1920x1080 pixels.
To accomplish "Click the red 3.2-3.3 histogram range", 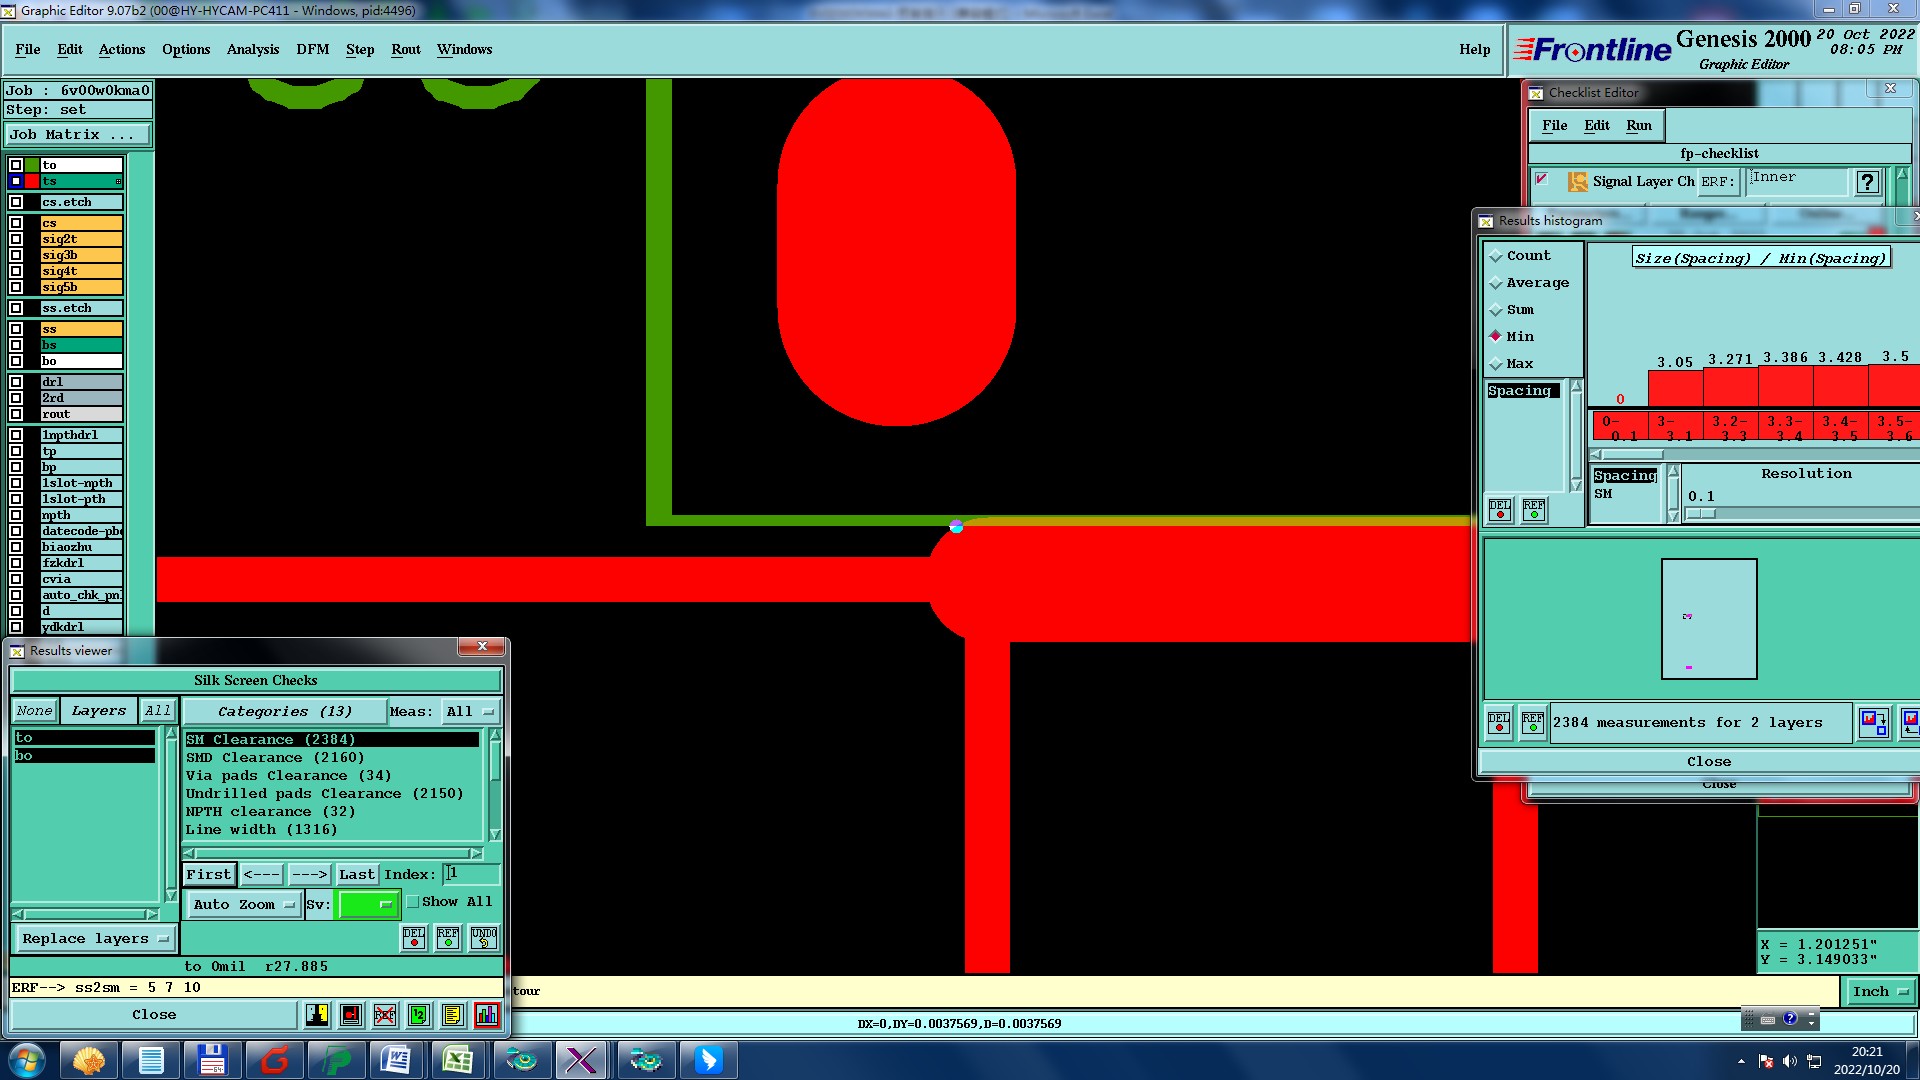I will click(1729, 427).
